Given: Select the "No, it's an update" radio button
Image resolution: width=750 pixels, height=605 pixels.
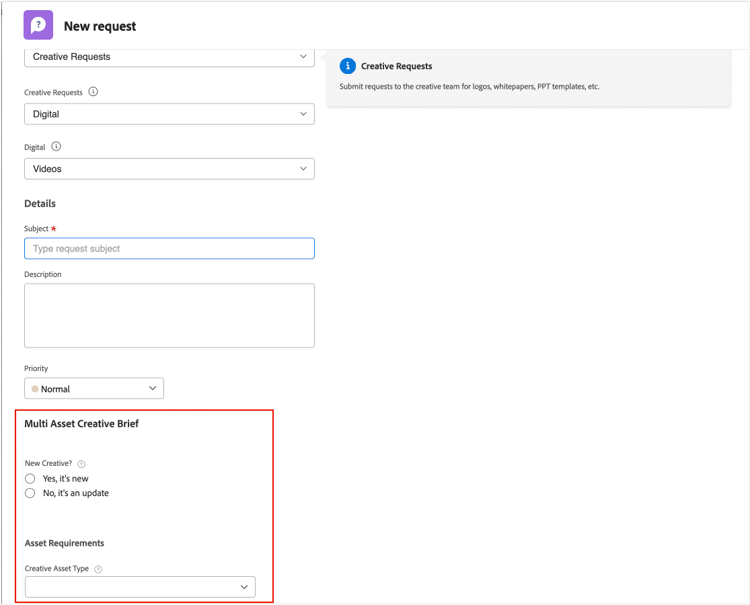Looking at the screenshot, I should [x=30, y=493].
